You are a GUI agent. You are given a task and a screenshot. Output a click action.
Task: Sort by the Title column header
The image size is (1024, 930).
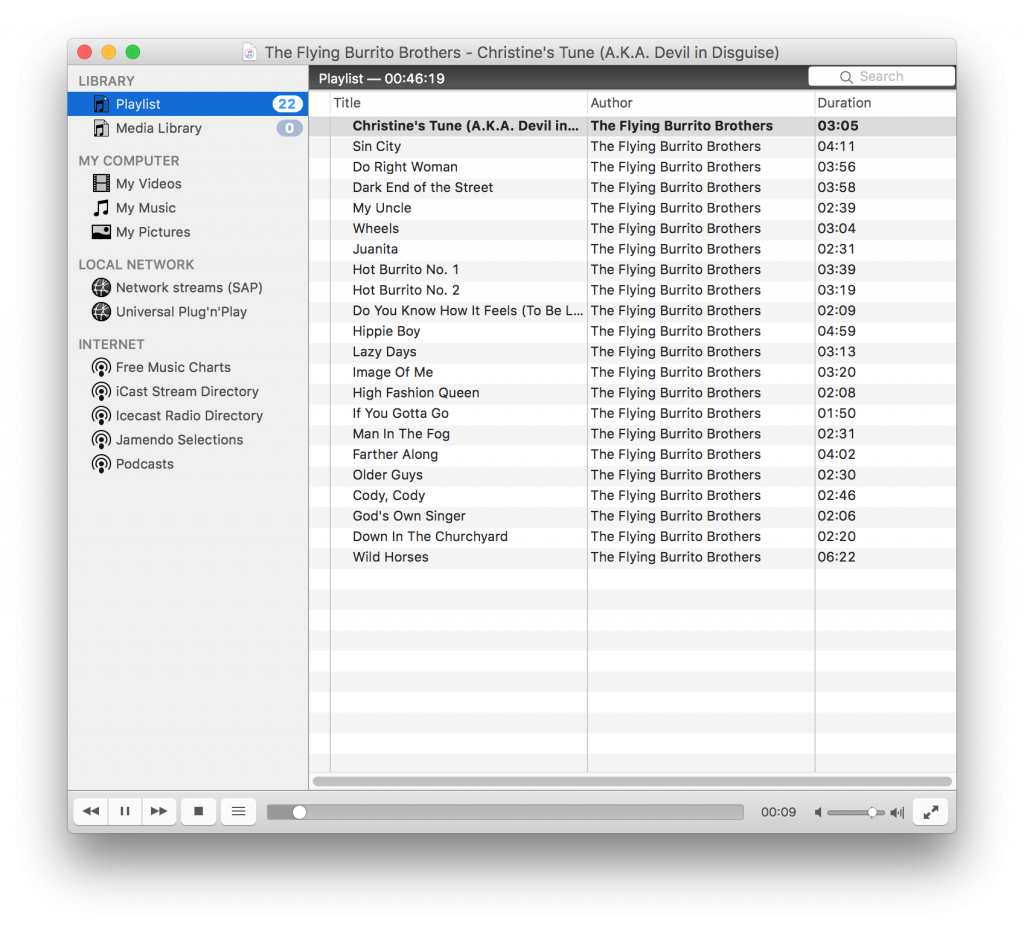coord(458,103)
